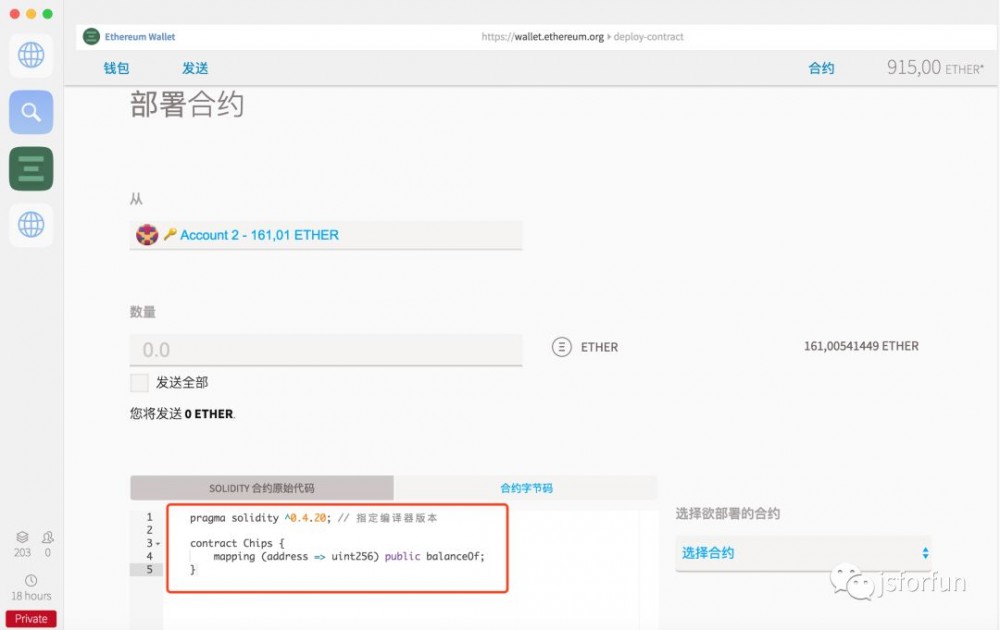This screenshot has width=1000, height=630.
Task: Open the search tool in the left sidebar
Action: [x=30, y=112]
